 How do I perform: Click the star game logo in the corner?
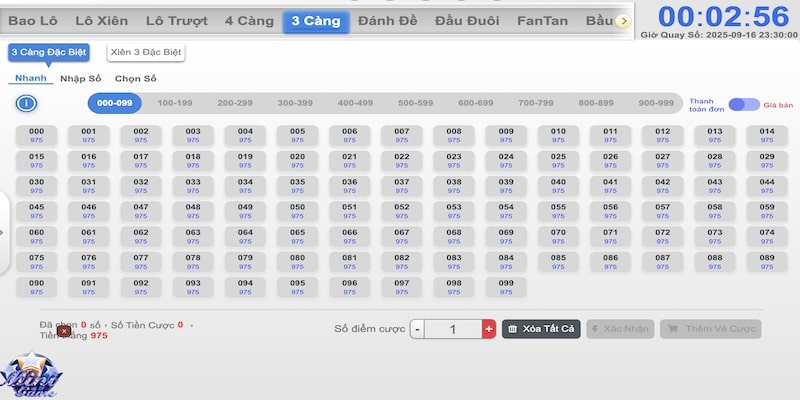[31, 374]
